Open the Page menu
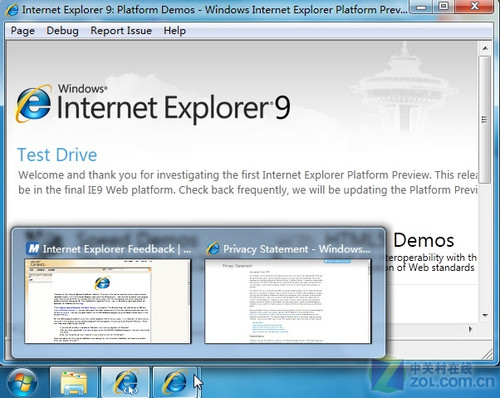Viewport: 500px width, 398px height. tap(23, 31)
